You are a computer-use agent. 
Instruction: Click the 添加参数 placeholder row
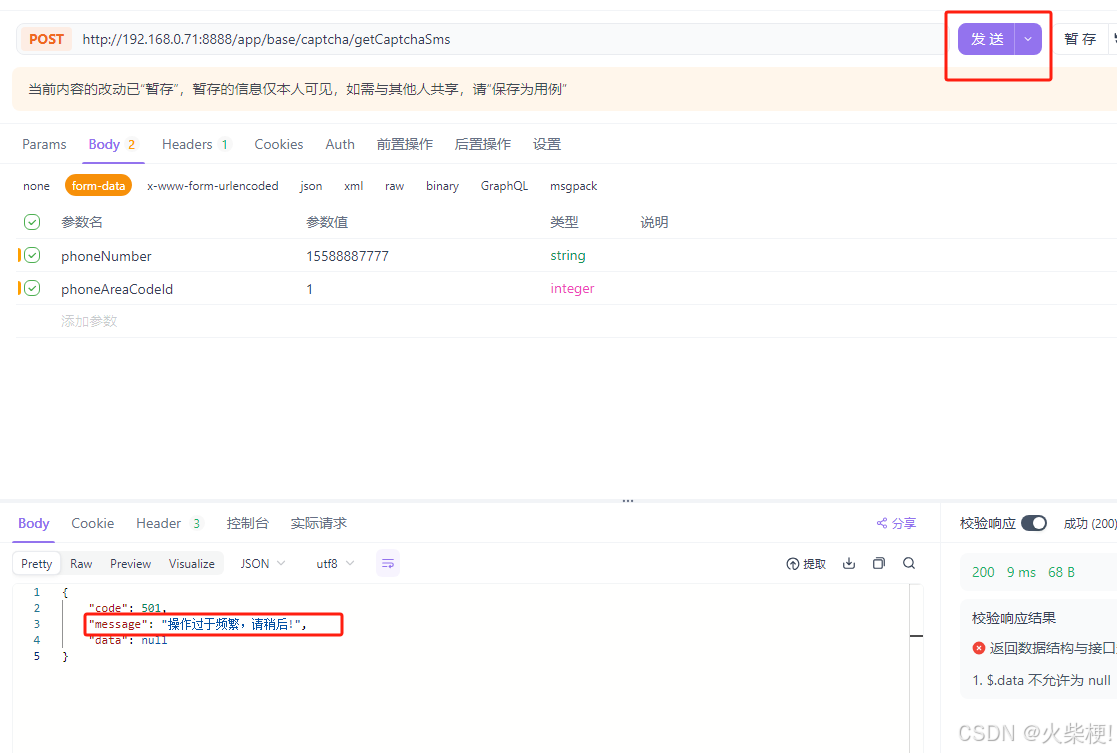coord(89,321)
